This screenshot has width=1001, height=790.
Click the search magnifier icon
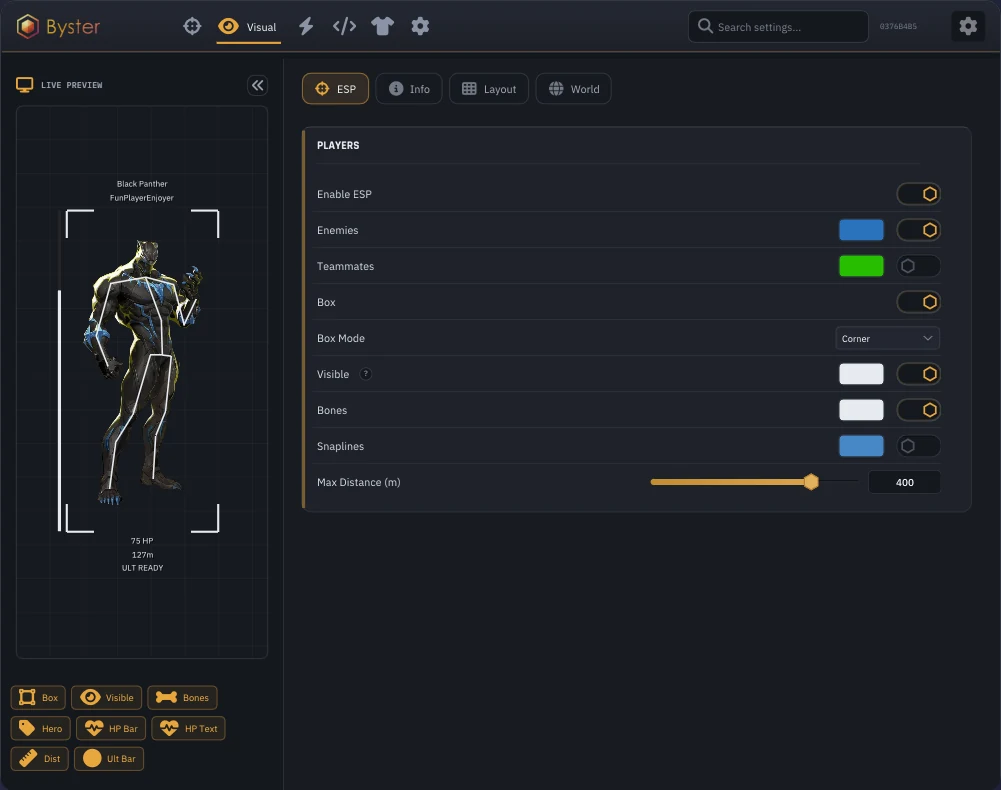point(705,26)
